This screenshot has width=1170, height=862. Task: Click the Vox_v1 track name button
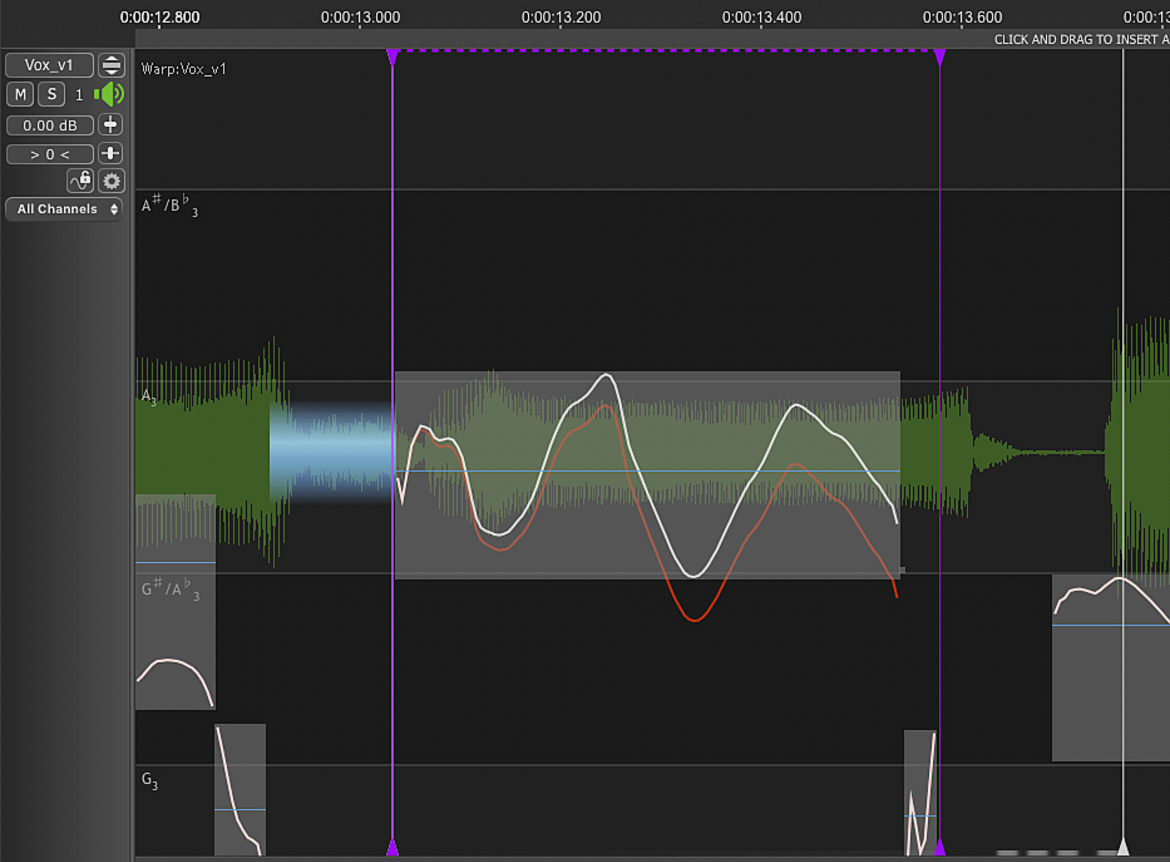point(49,65)
